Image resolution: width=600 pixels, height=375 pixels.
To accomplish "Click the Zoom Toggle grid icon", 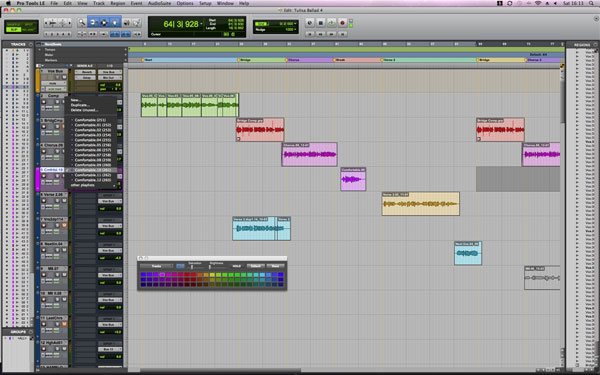I will [x=82, y=34].
